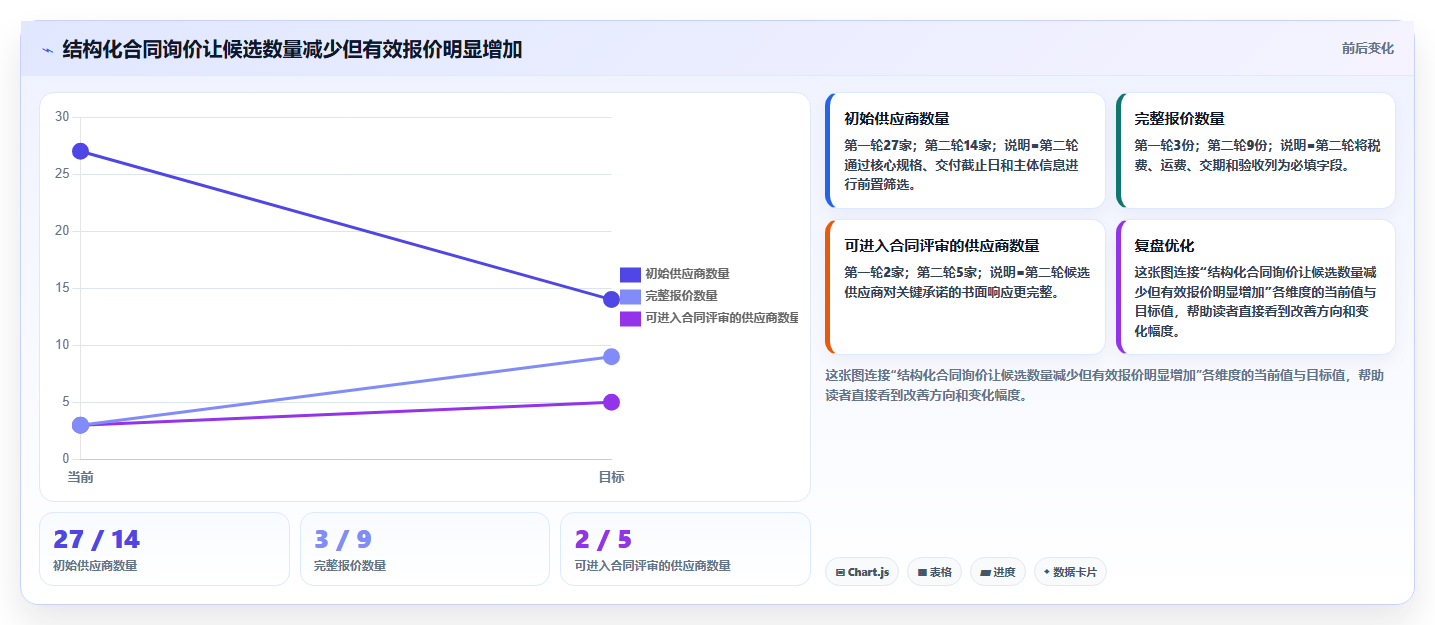The height and width of the screenshot is (625, 1435).
Task: Toggle 完整报价数量 legend color box
Action: click(630, 296)
